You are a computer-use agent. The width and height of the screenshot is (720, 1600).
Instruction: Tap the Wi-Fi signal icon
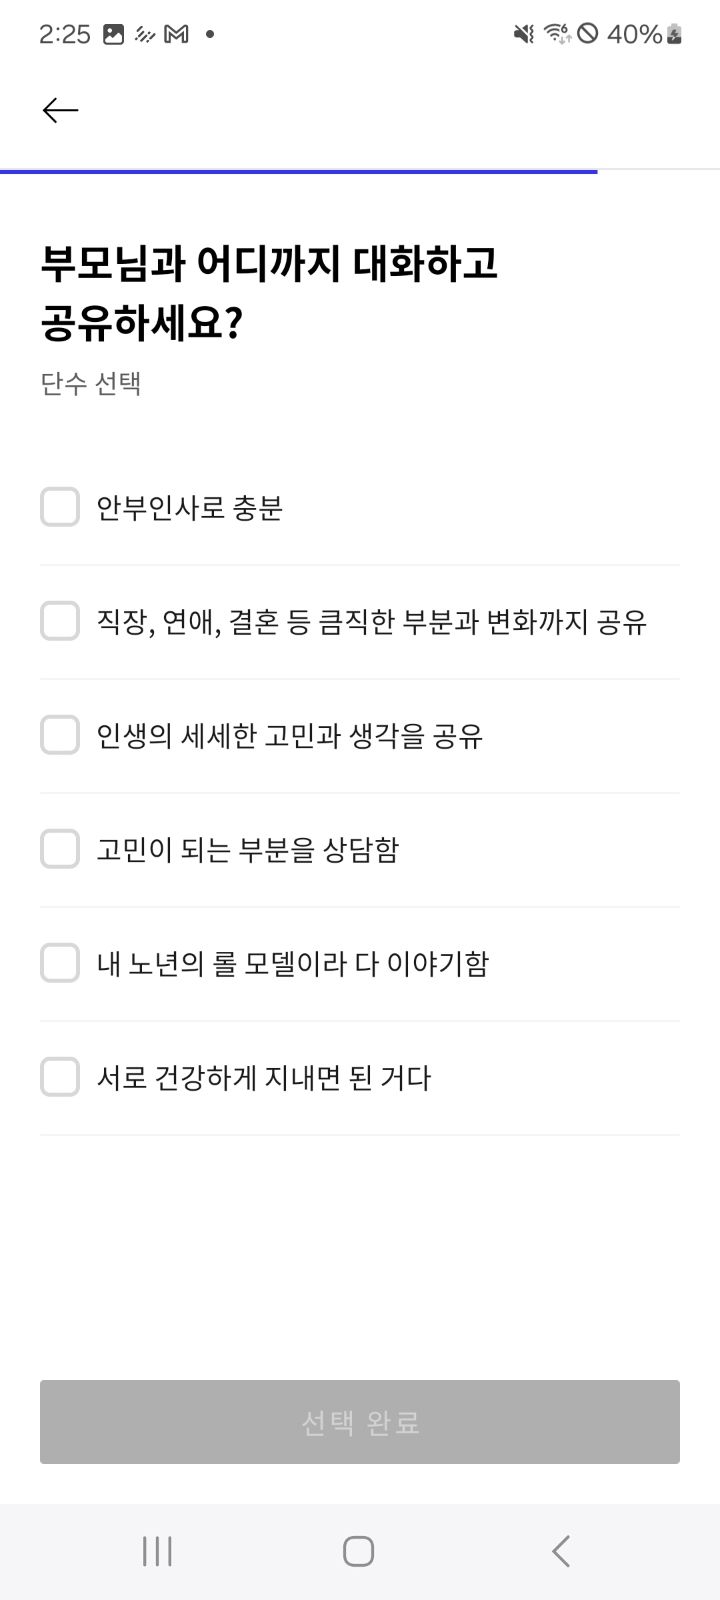pyautogui.click(x=557, y=34)
